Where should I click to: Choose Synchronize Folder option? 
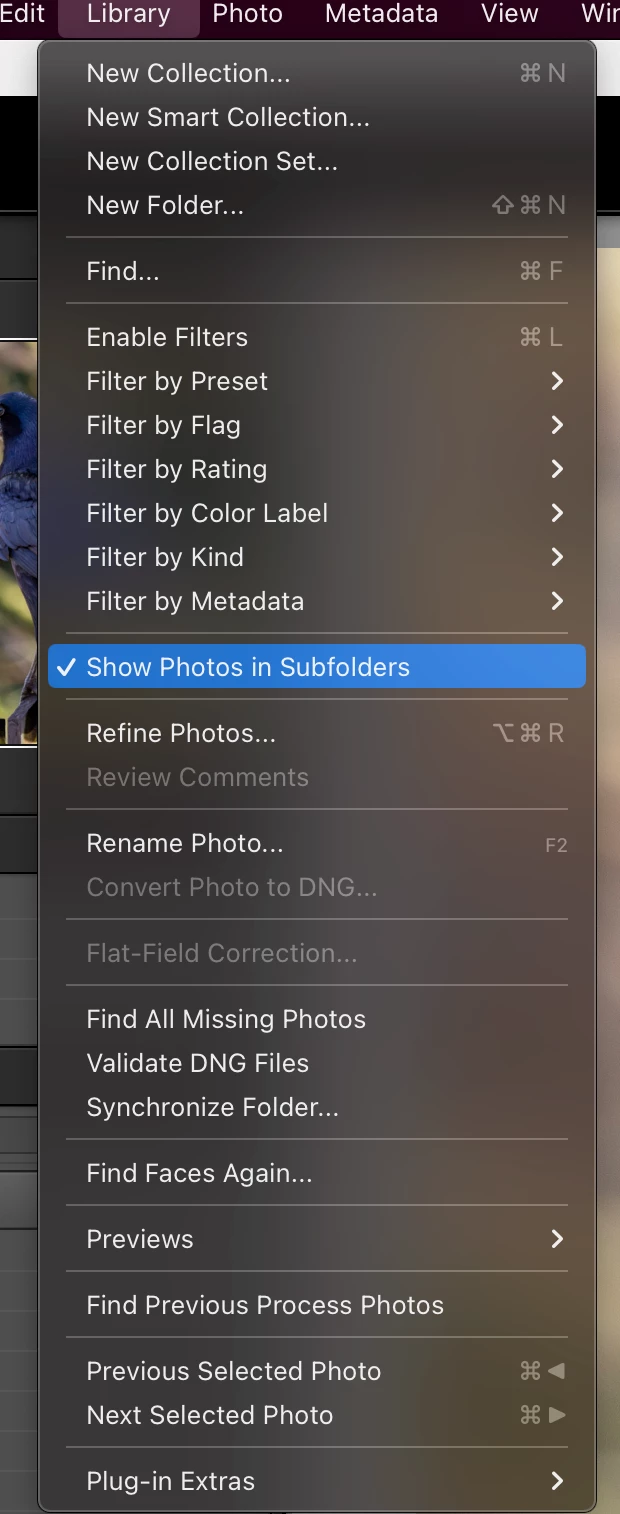[x=316, y=1107]
